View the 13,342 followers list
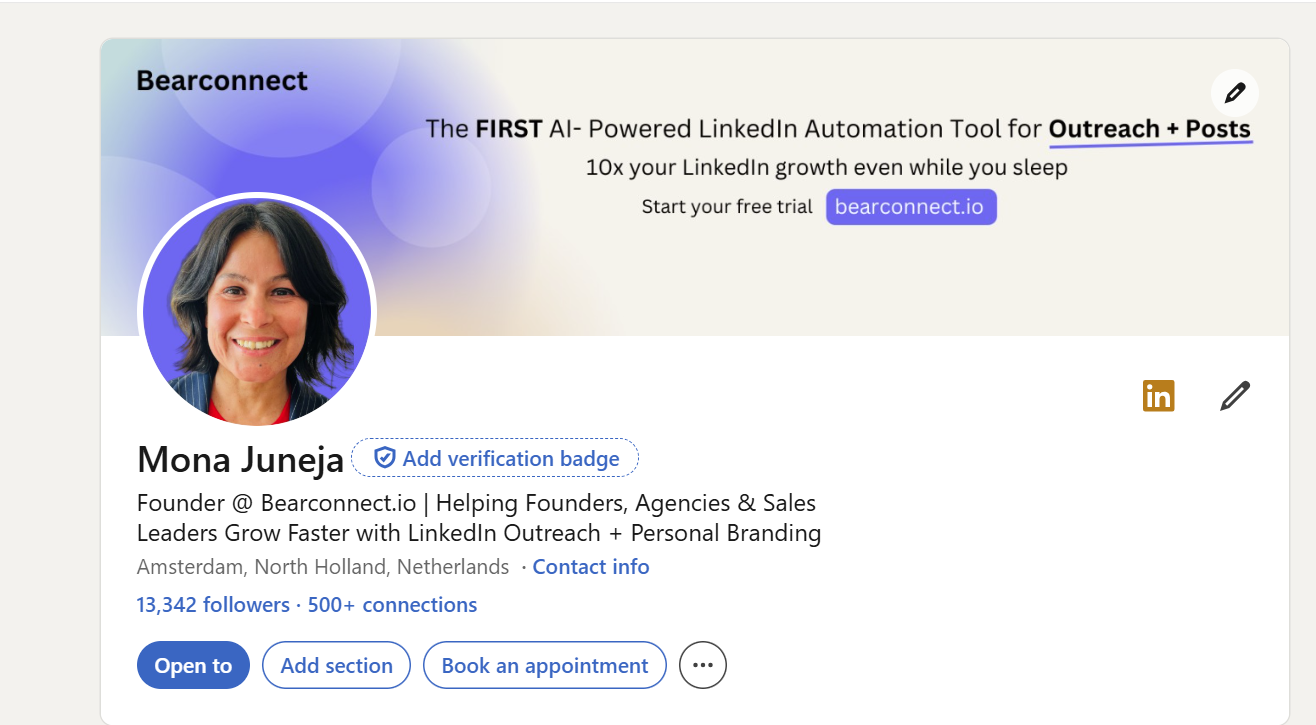Viewport: 1316px width, 725px height. click(x=213, y=605)
